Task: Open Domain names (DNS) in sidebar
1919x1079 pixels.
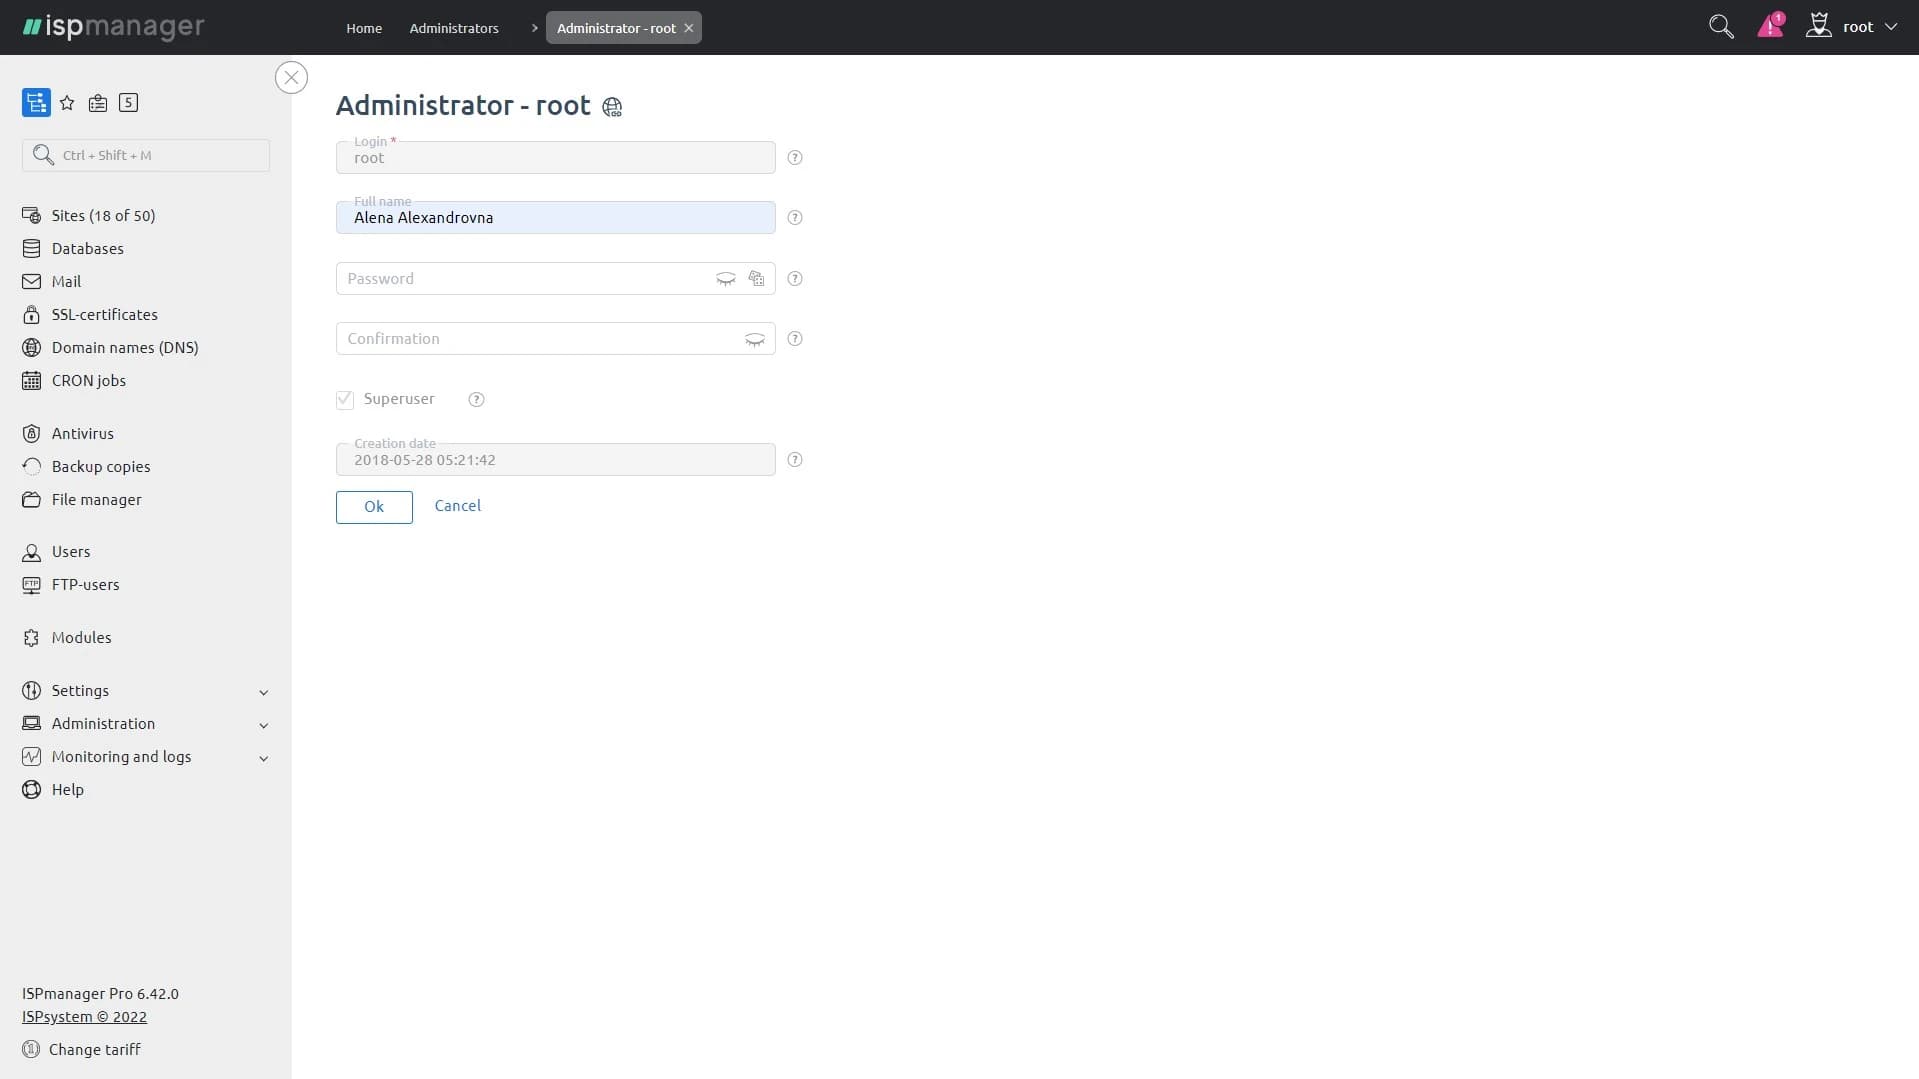Action: click(125, 348)
